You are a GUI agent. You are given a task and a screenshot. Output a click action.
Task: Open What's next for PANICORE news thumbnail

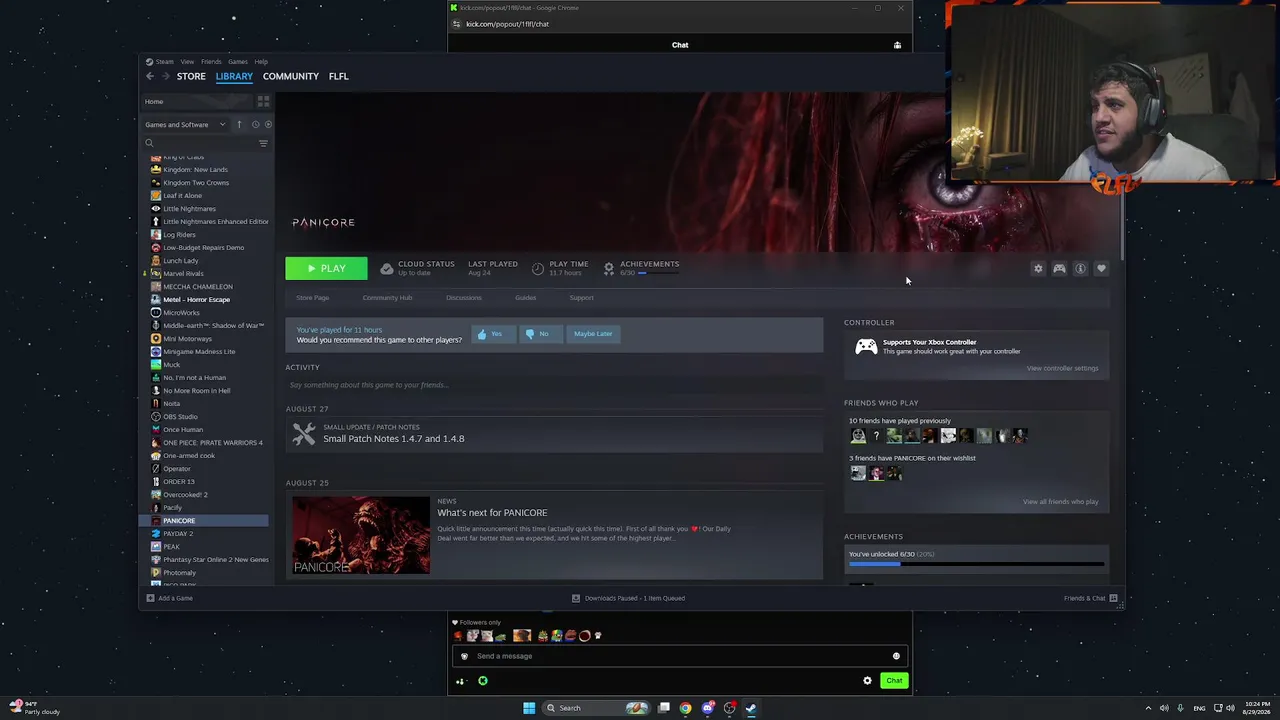361,535
